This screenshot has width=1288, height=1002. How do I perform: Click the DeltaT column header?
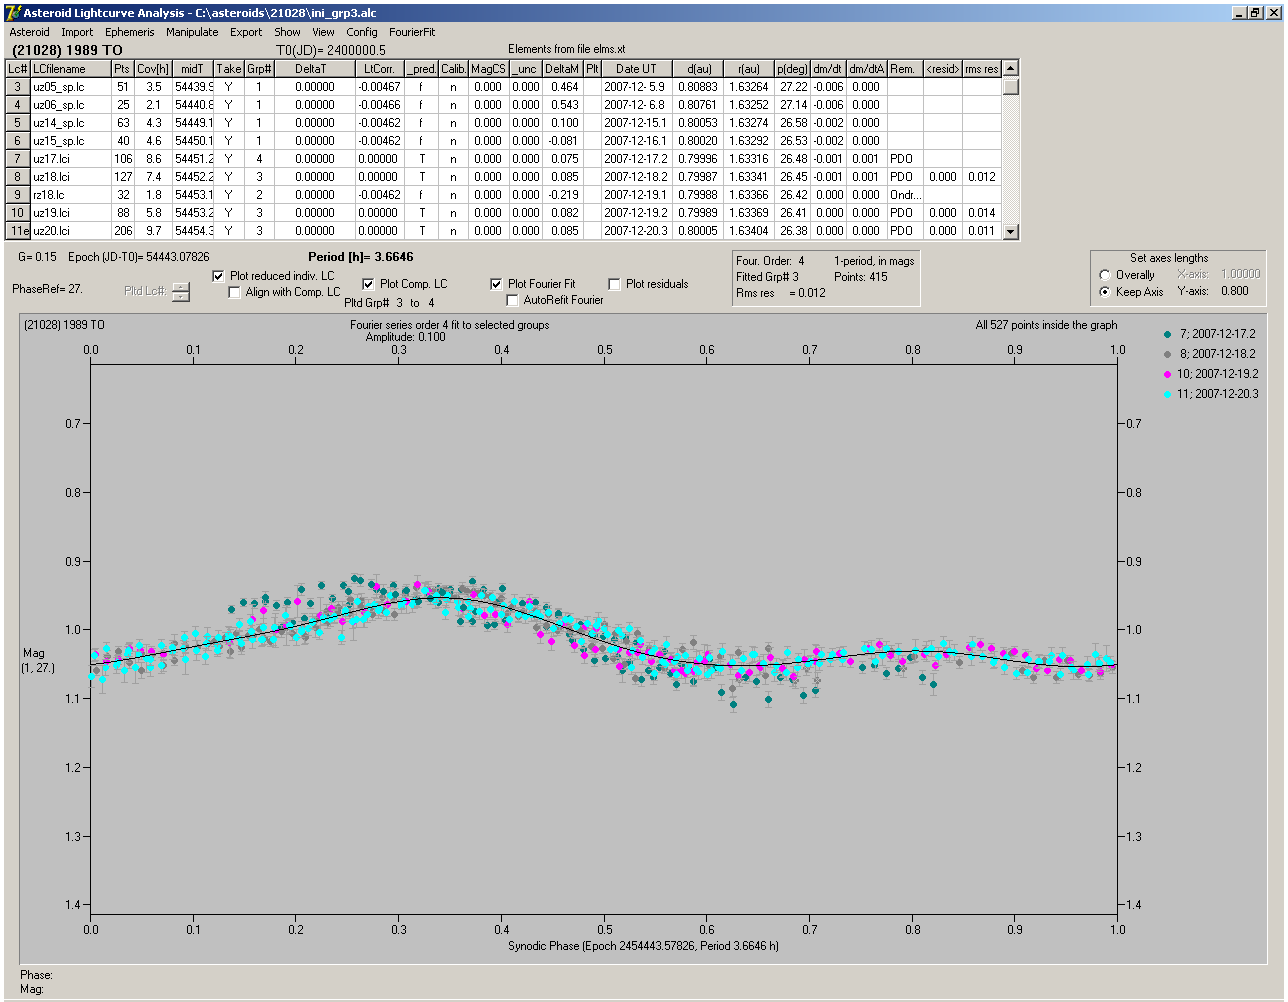coord(314,69)
